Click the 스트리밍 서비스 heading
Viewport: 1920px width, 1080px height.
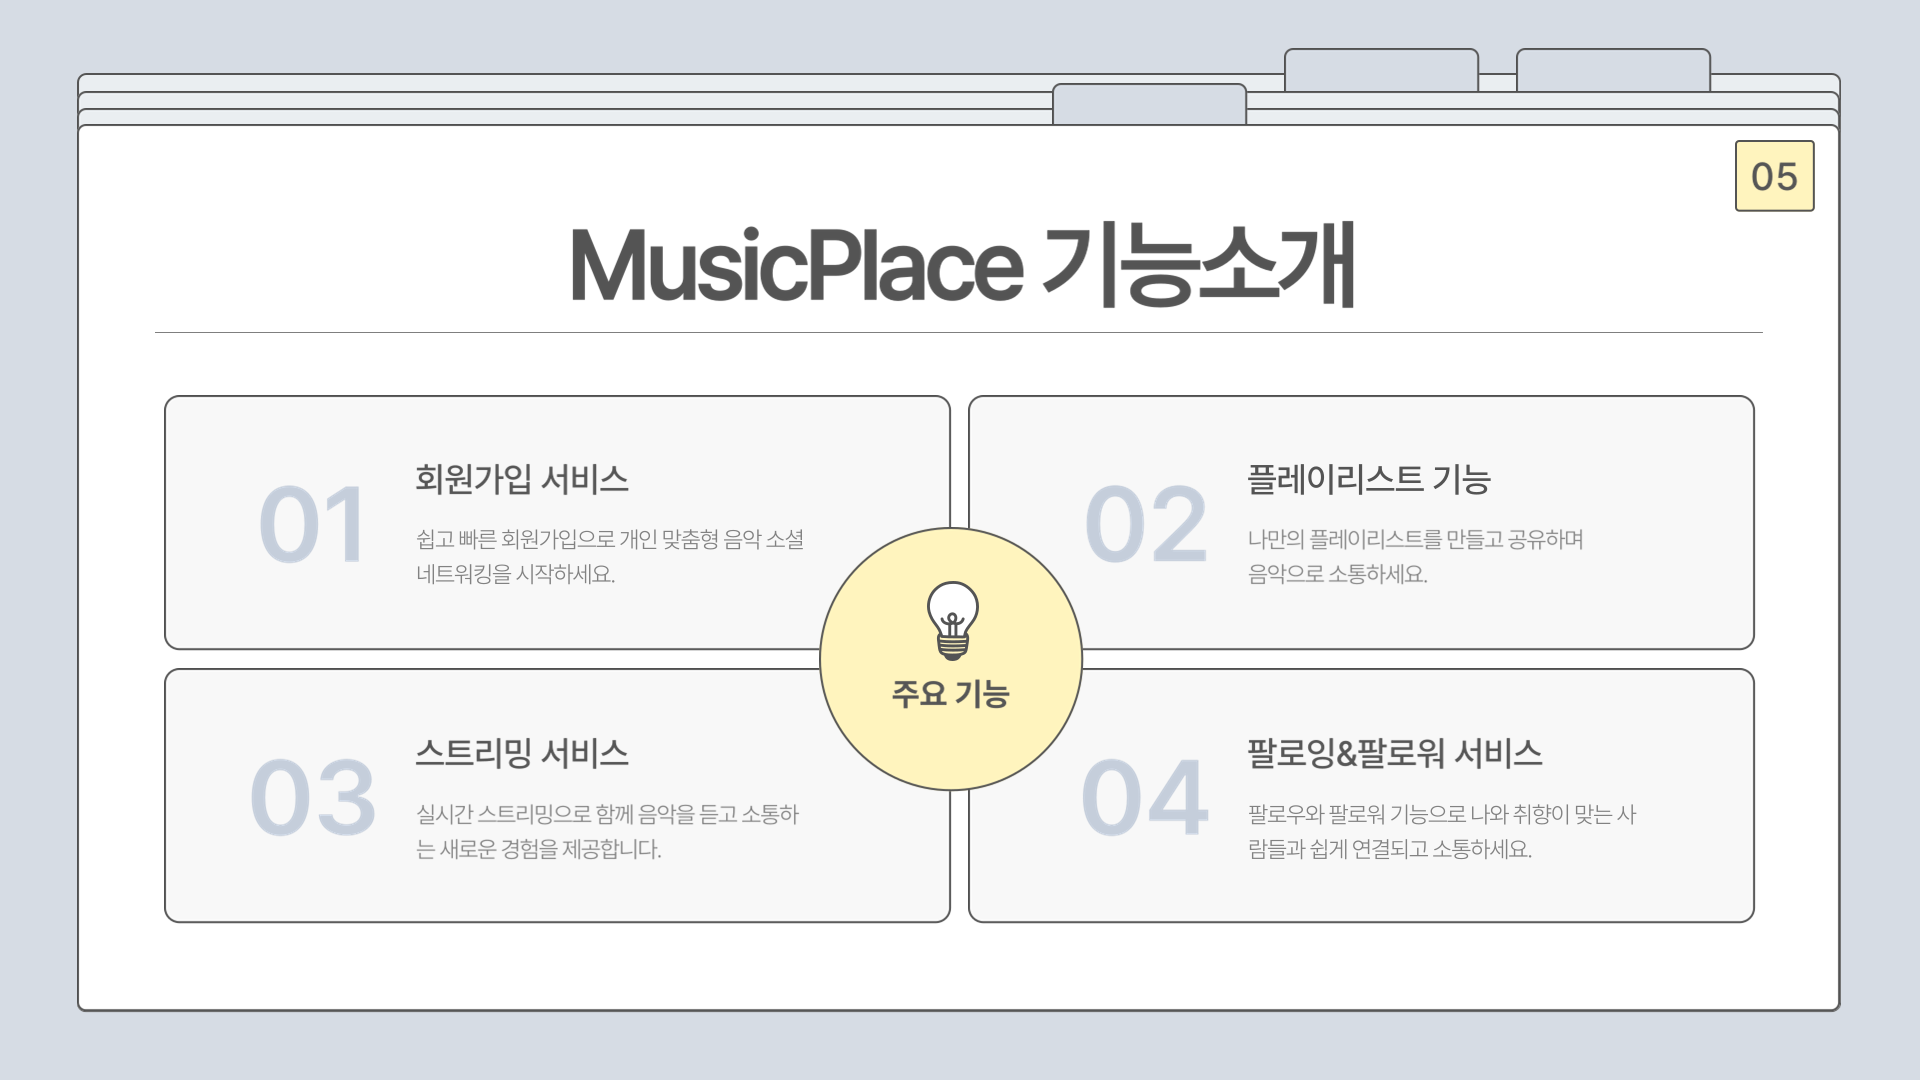pos(522,753)
